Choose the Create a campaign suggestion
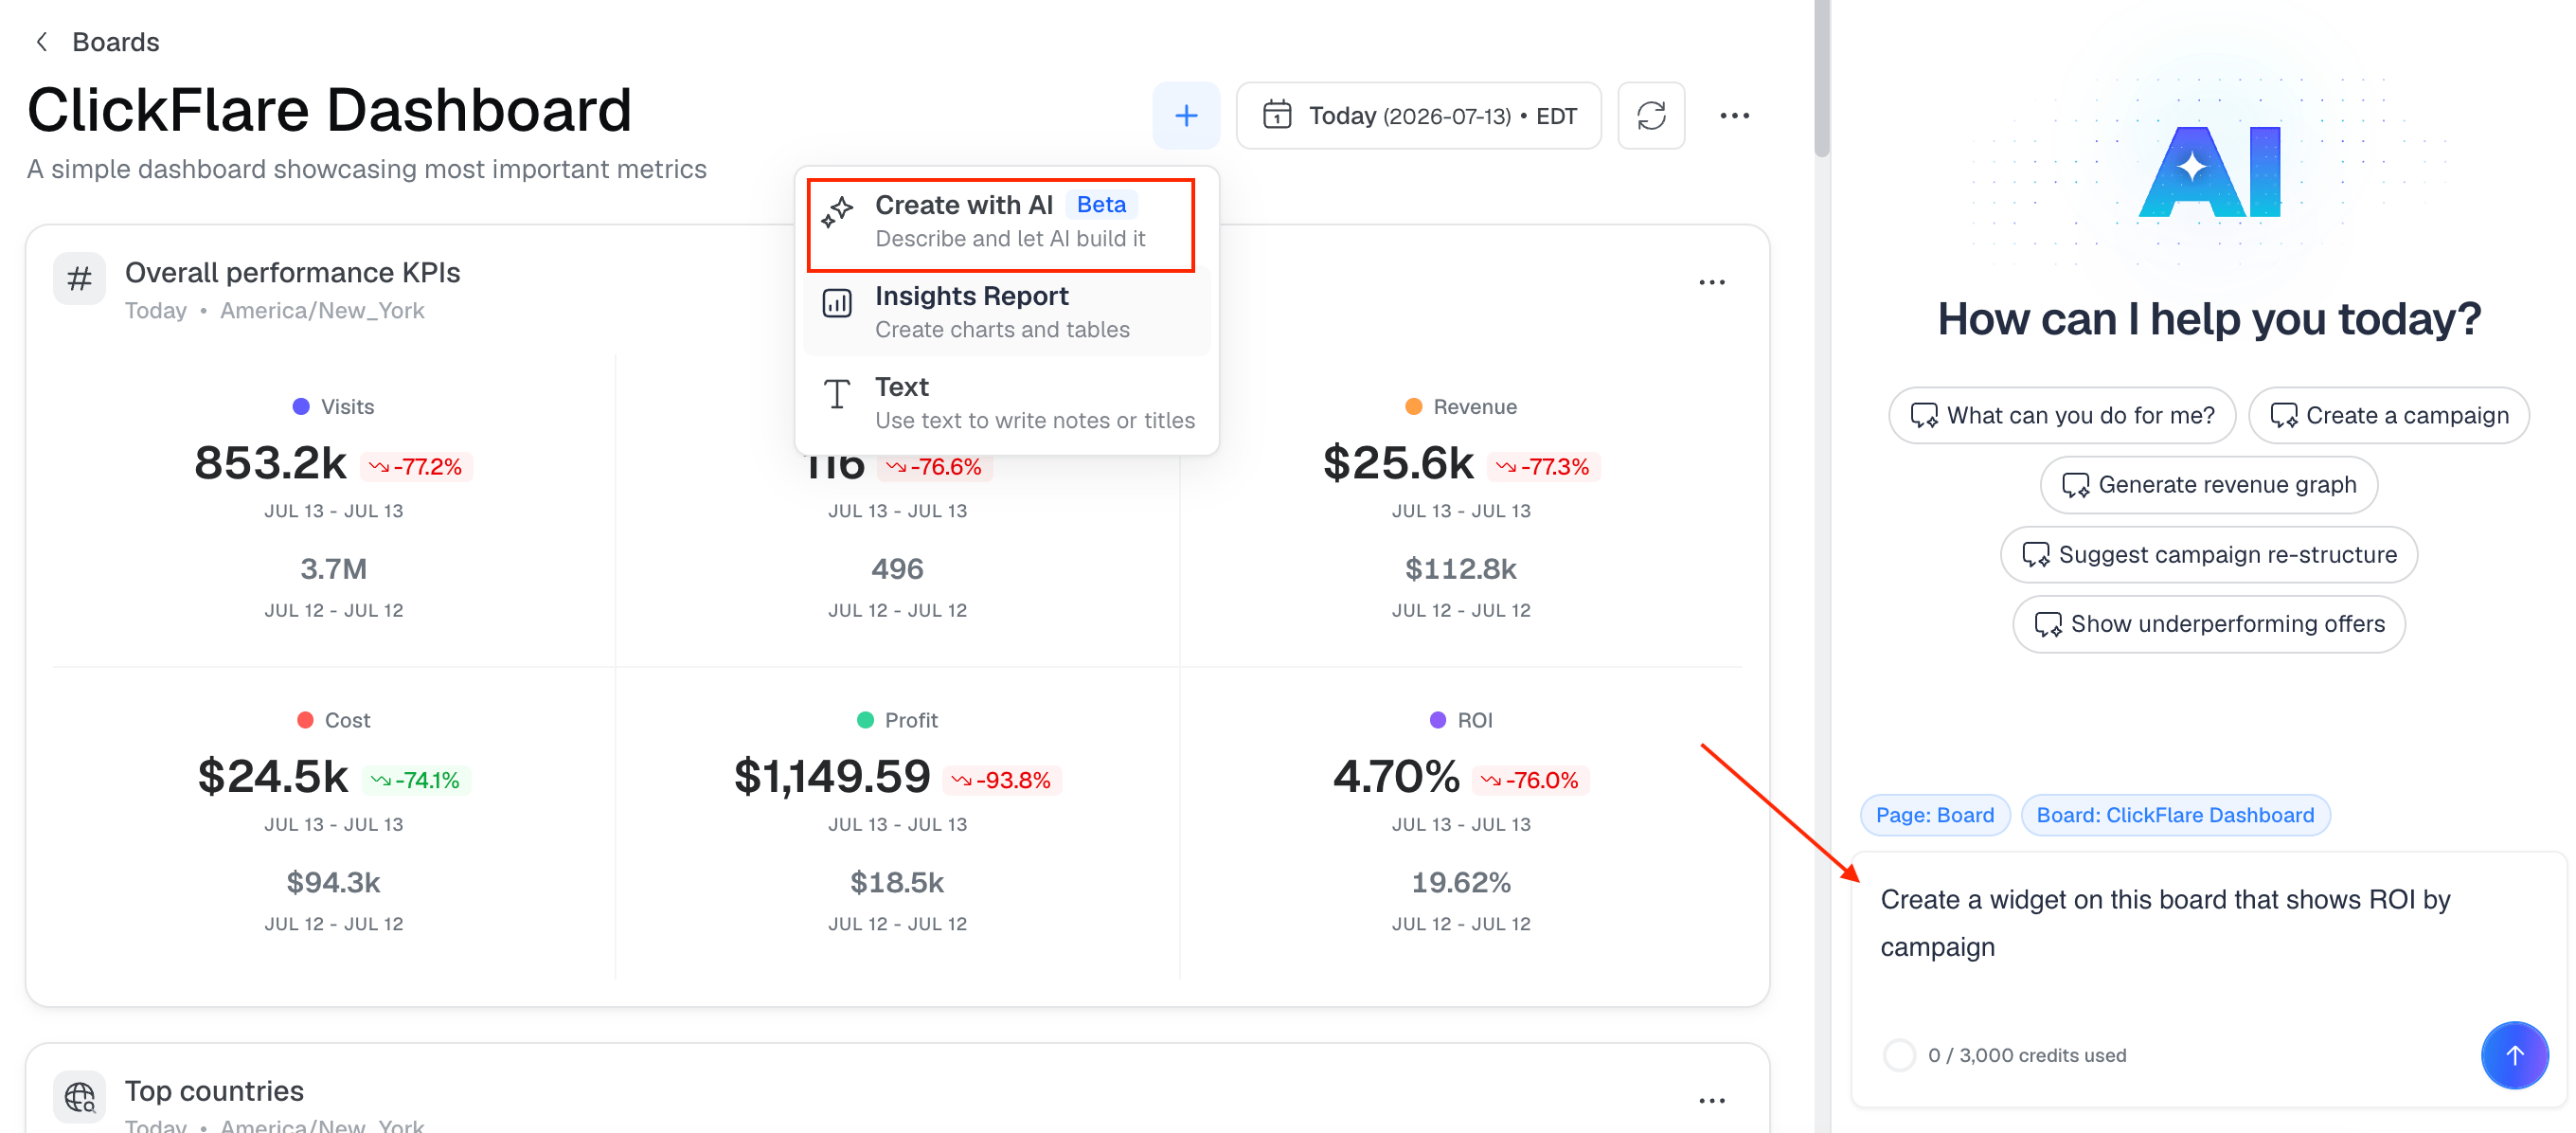Viewport: 2576px width, 1133px height. click(x=2389, y=415)
